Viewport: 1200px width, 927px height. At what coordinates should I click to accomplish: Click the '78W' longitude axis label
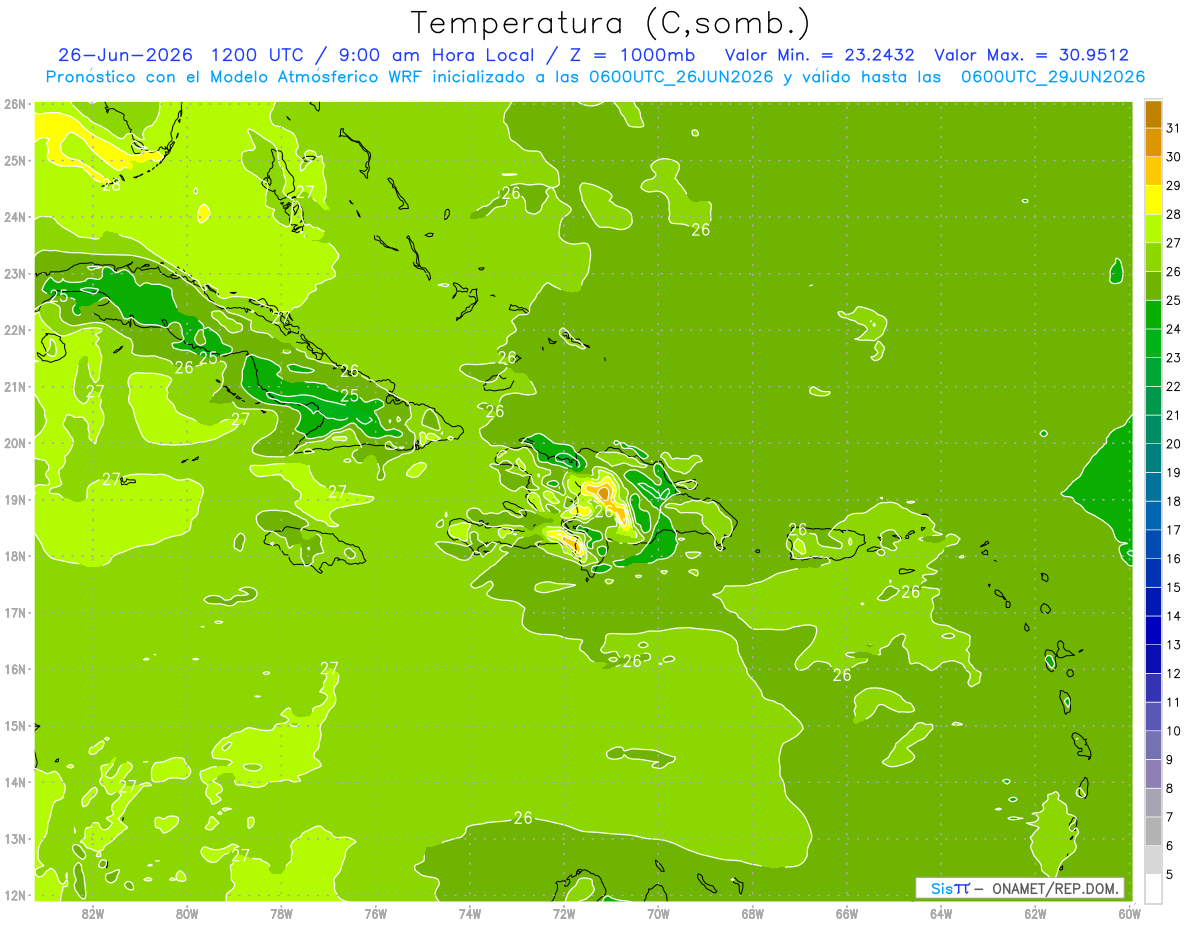(x=281, y=913)
